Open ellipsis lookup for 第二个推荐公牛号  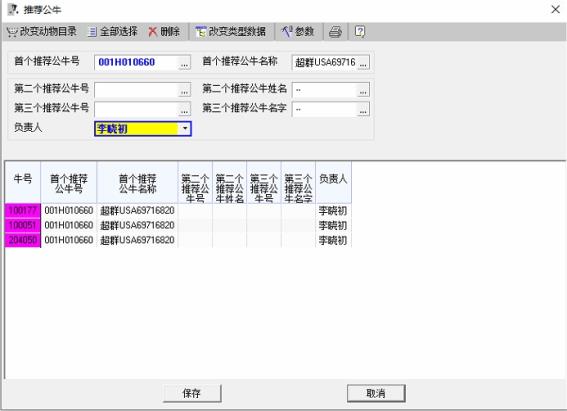[x=184, y=90]
